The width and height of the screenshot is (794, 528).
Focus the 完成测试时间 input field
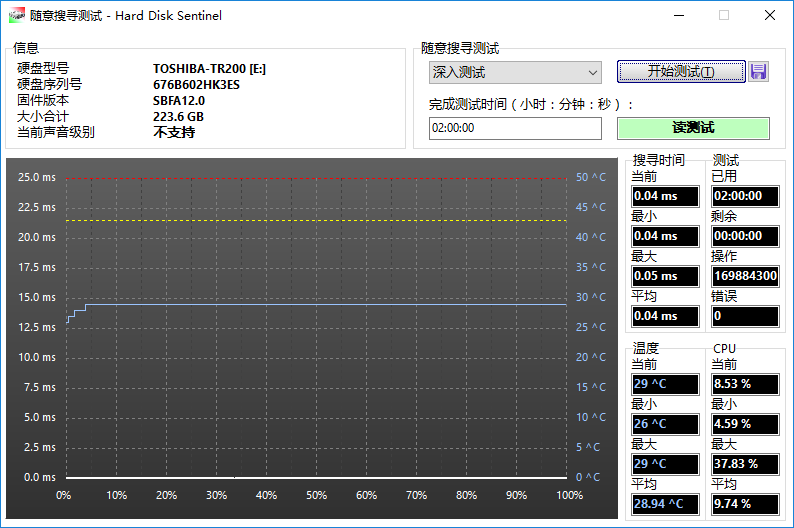point(515,128)
